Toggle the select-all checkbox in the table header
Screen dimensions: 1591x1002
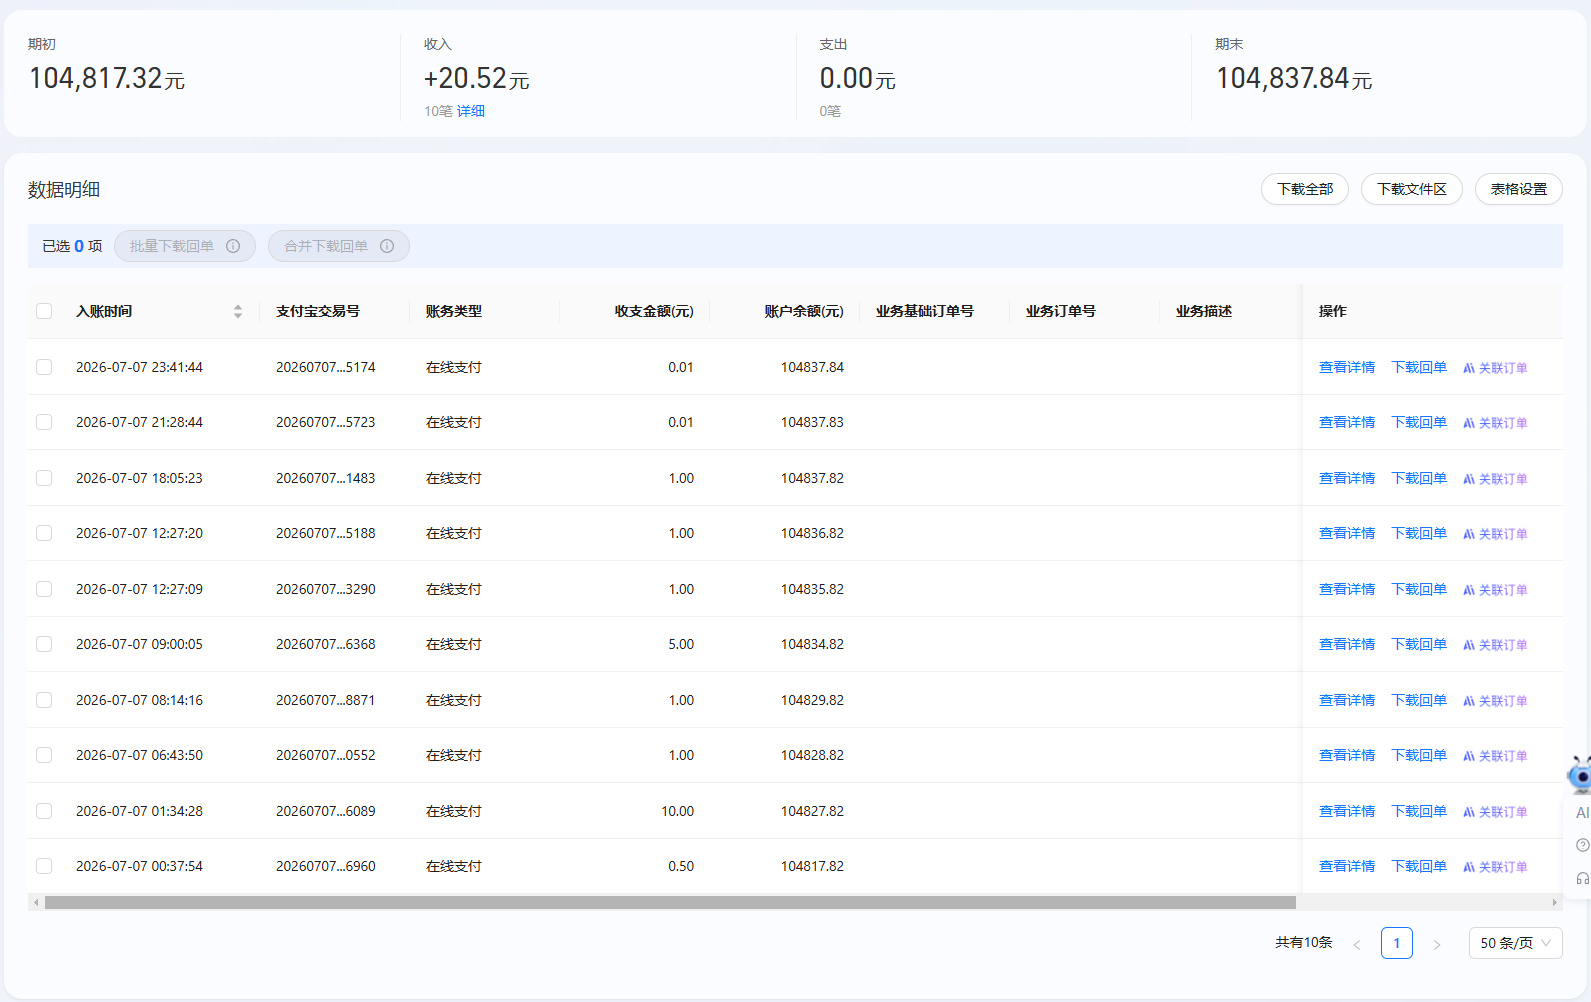pyautogui.click(x=44, y=311)
